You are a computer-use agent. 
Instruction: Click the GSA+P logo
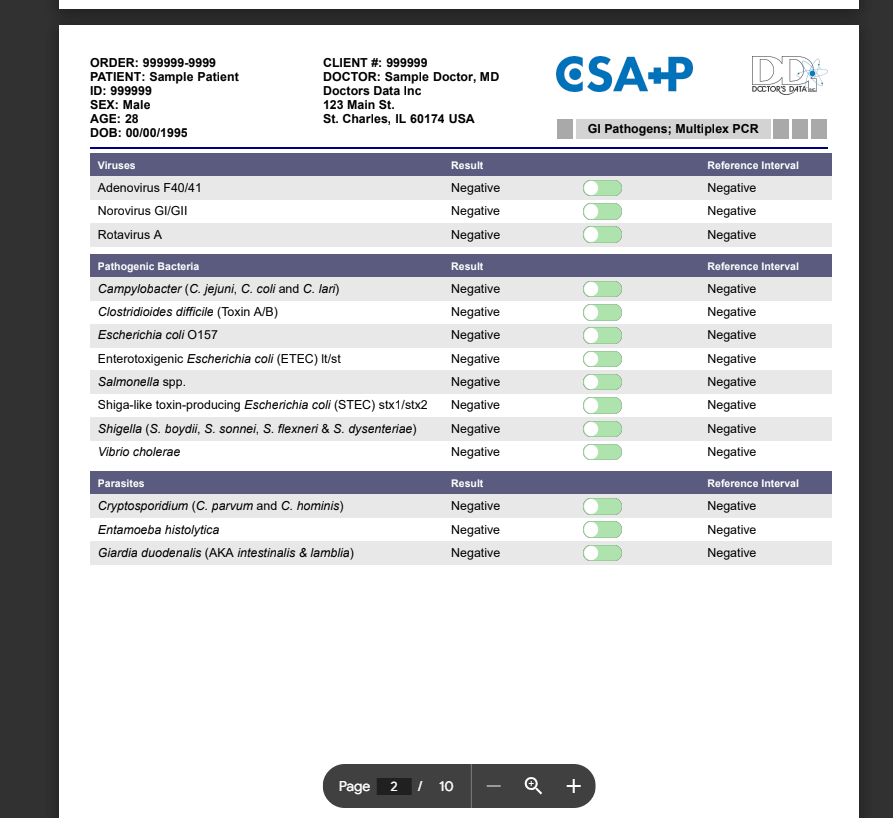coord(624,74)
